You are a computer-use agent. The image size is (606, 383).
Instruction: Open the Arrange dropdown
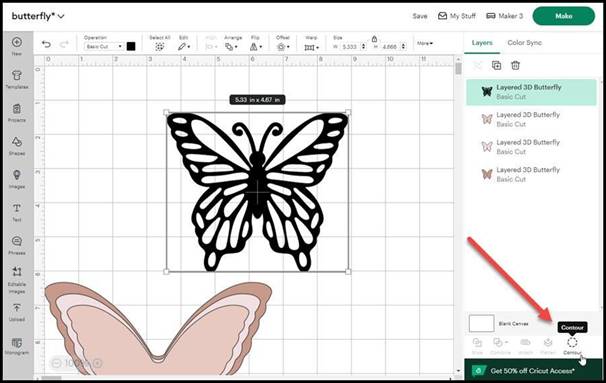point(231,47)
